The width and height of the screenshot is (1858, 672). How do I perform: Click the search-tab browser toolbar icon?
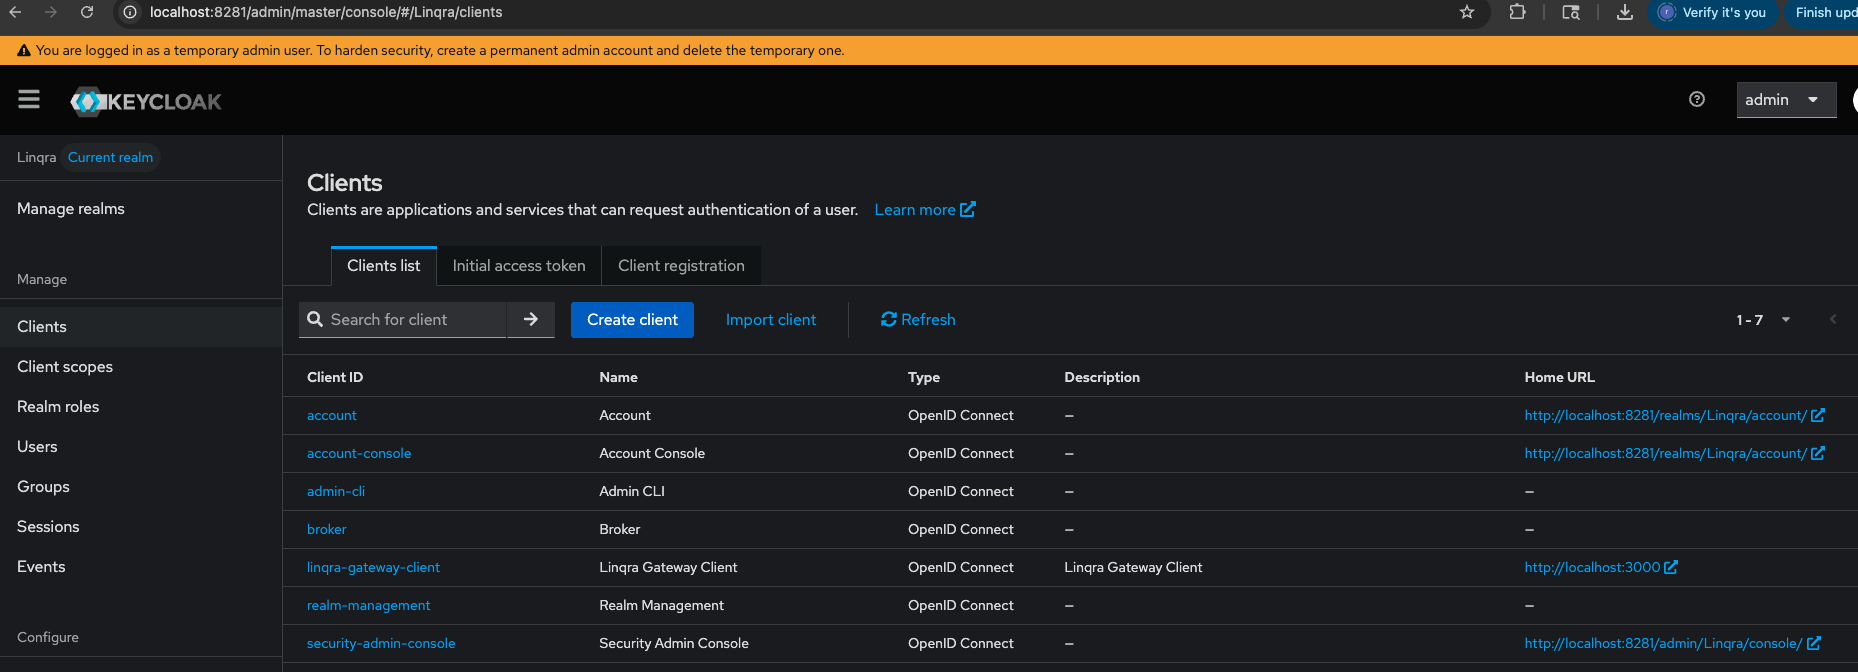[x=1571, y=12]
